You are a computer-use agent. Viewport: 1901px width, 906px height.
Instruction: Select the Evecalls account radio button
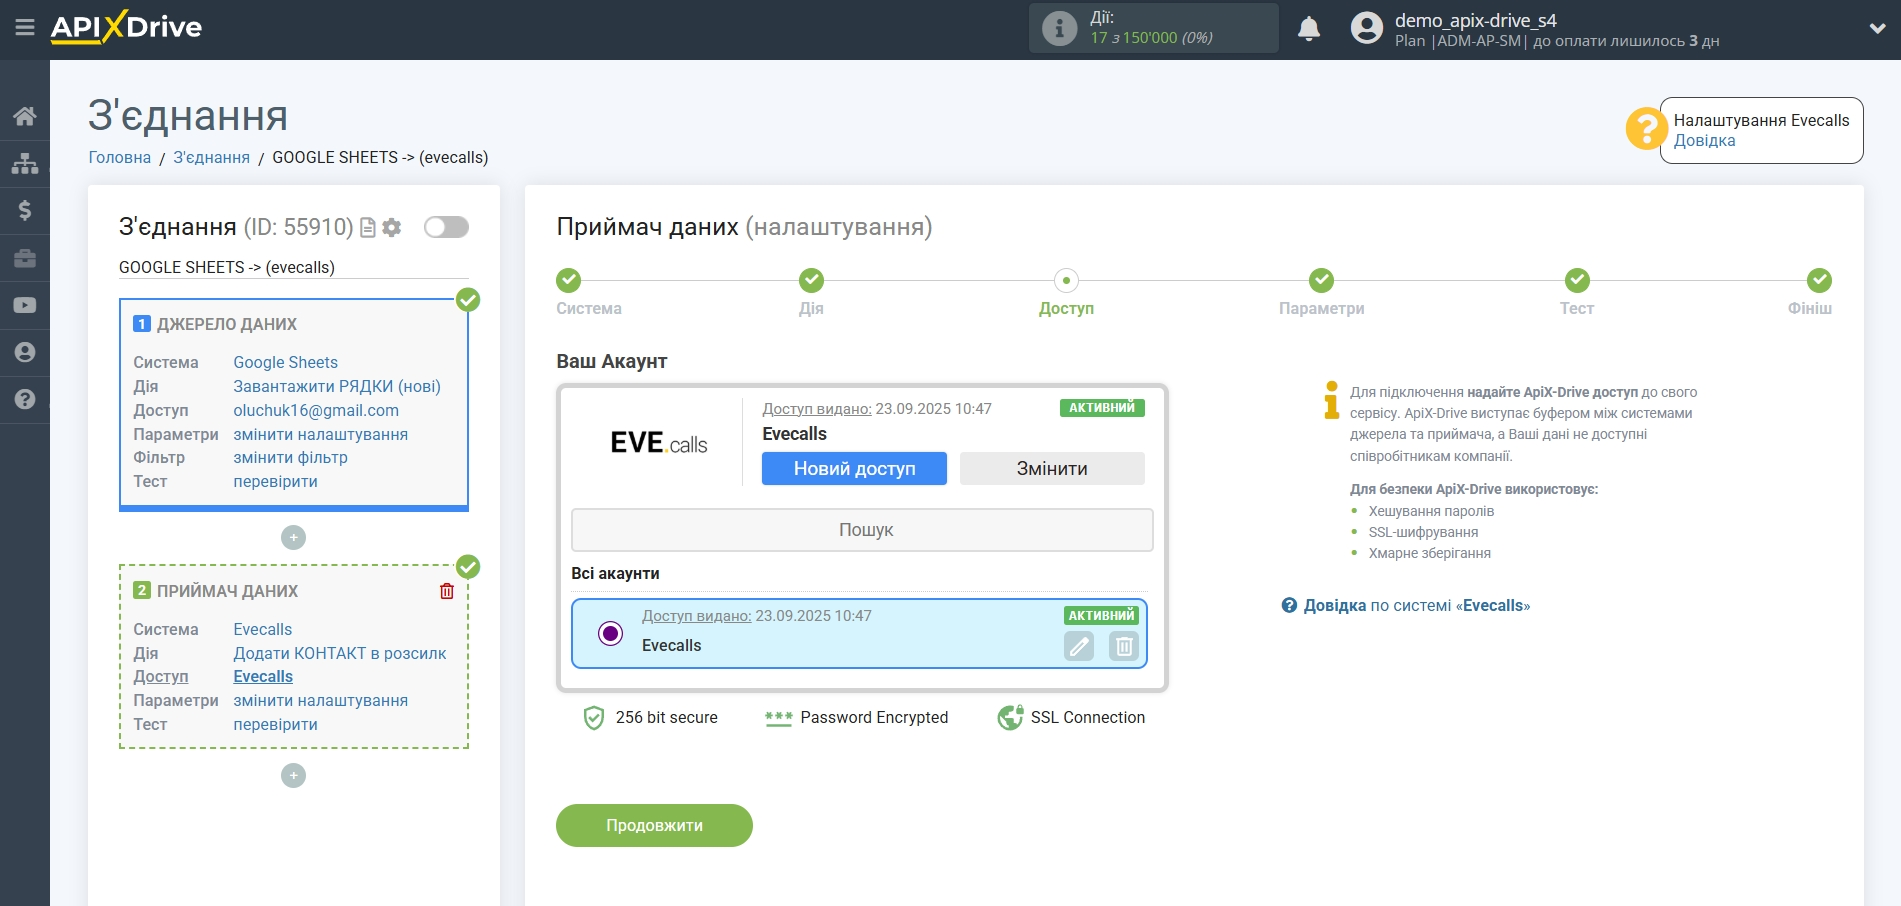(x=610, y=633)
